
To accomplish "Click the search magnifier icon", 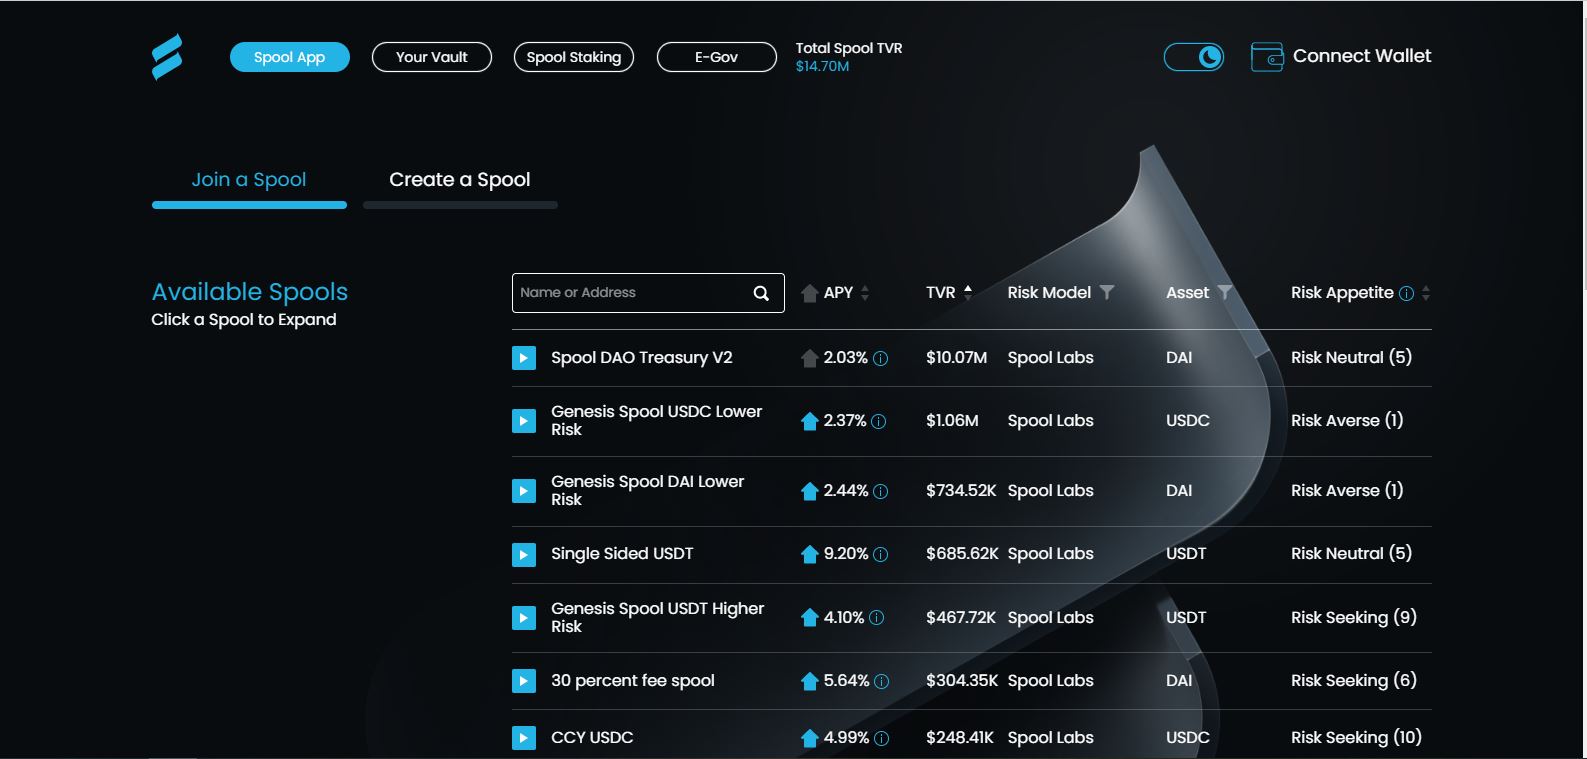I will [x=761, y=293].
